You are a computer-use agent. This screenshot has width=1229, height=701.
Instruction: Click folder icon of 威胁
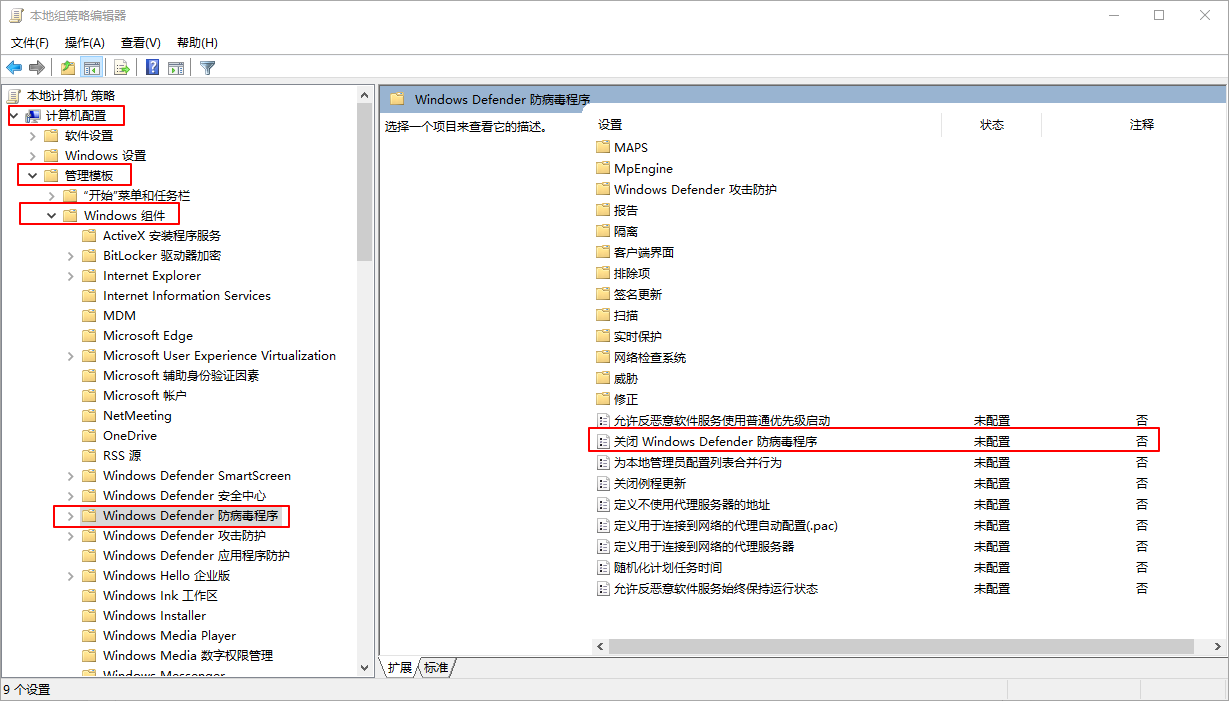tap(603, 378)
